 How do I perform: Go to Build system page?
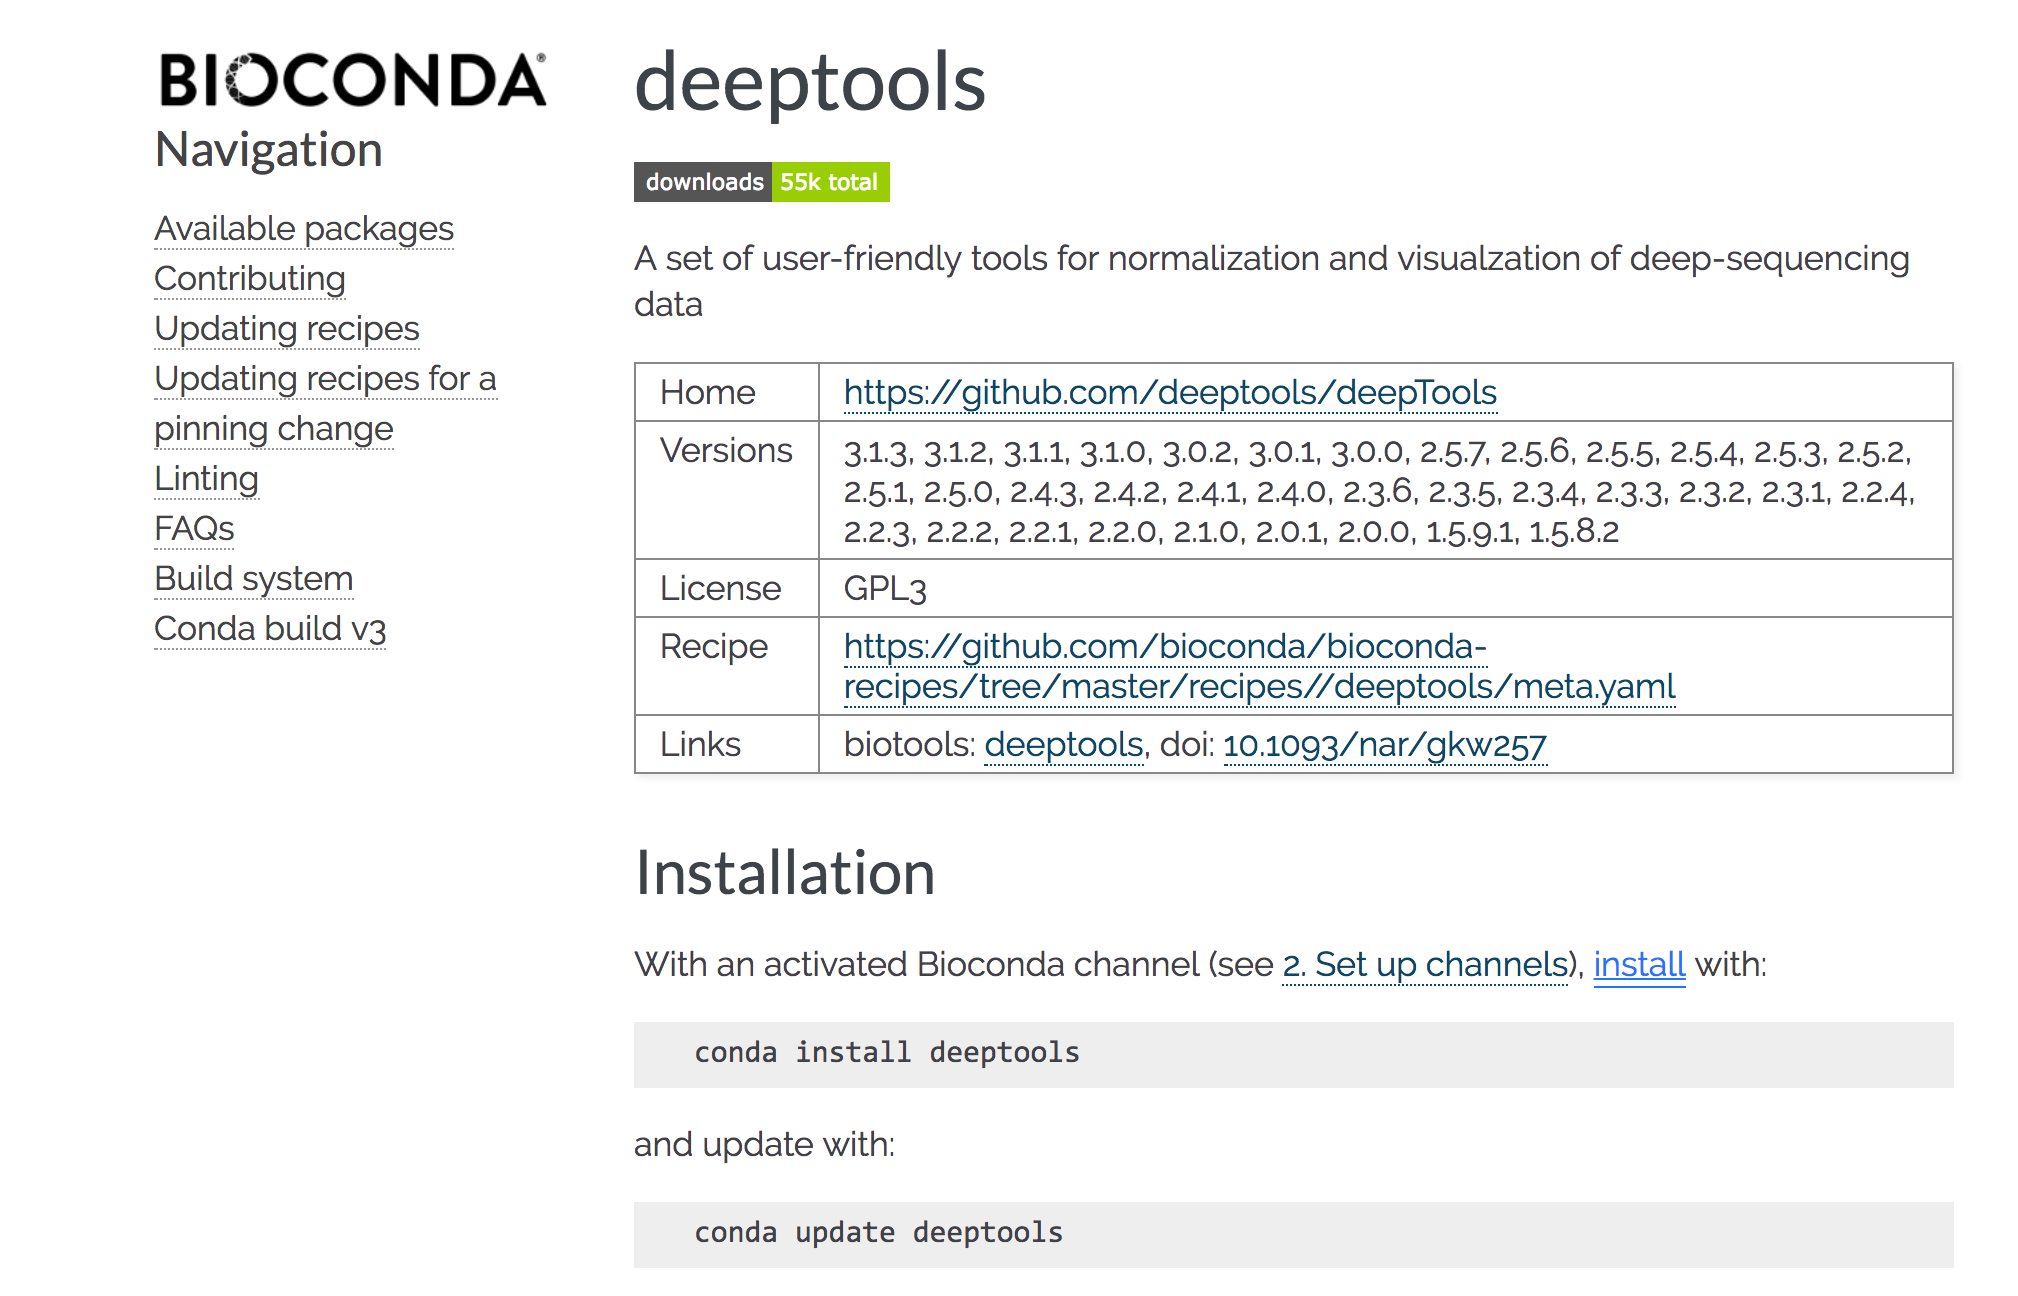pyautogui.click(x=254, y=579)
